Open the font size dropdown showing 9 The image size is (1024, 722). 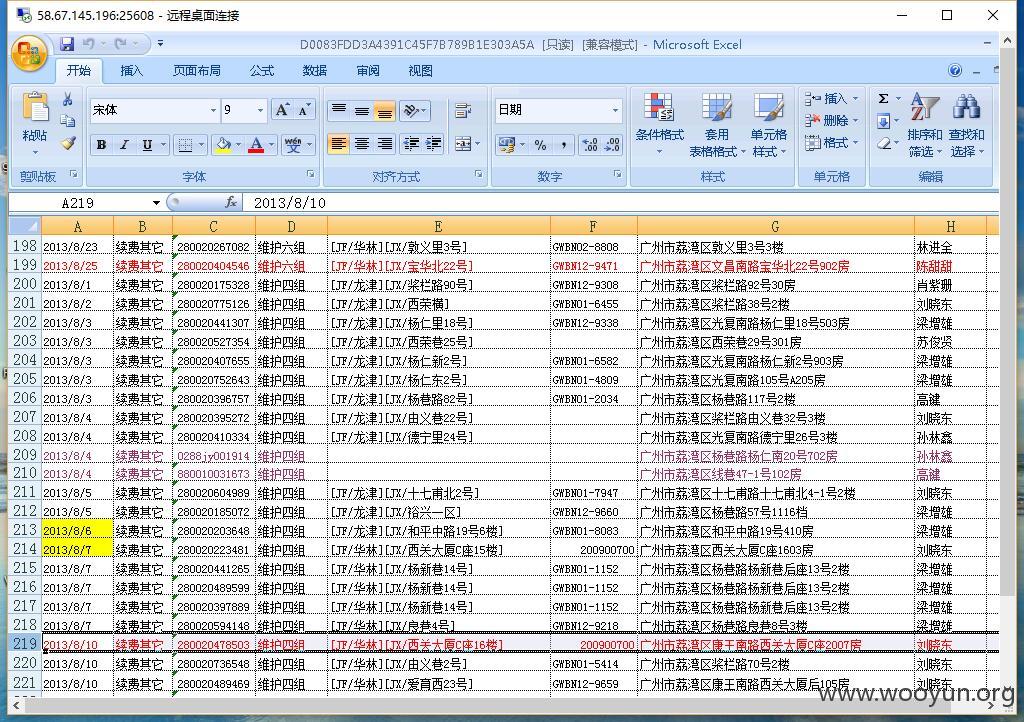pos(260,110)
